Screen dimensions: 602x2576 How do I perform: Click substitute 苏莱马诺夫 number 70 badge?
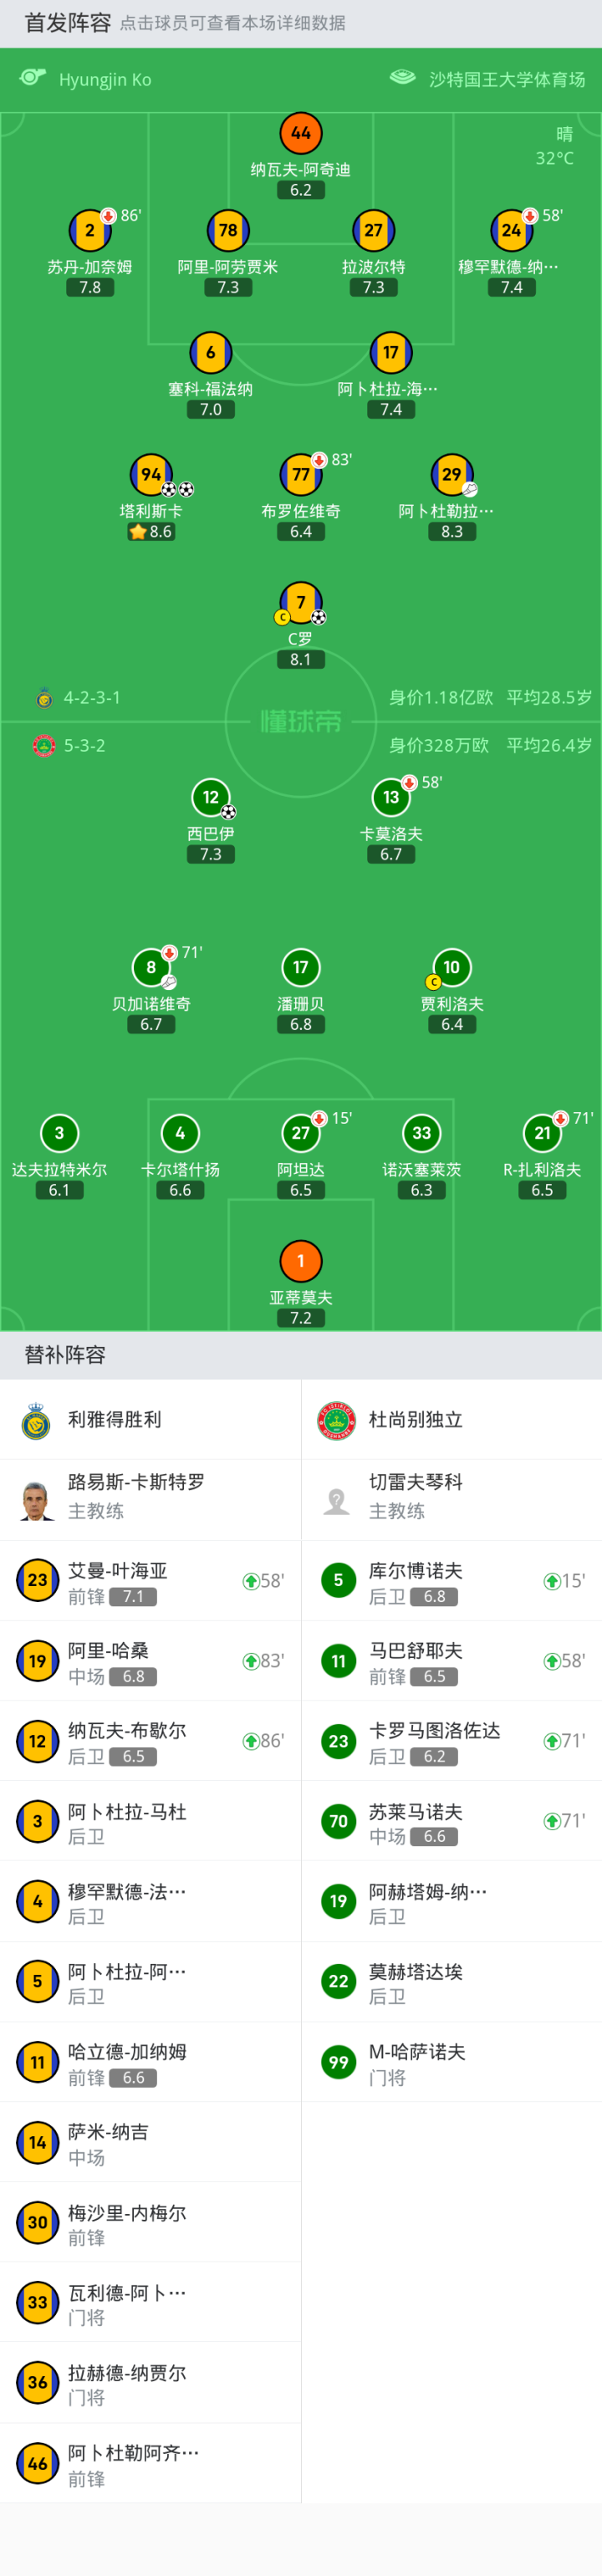click(x=338, y=1821)
